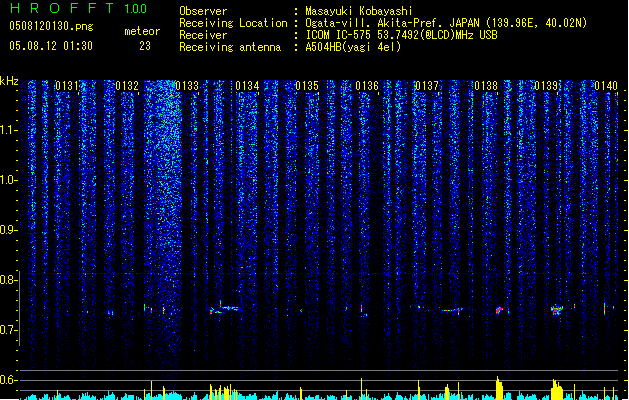Click the 0.6 kHz axis tick label
This screenshot has width=629, height=400.
8,380
